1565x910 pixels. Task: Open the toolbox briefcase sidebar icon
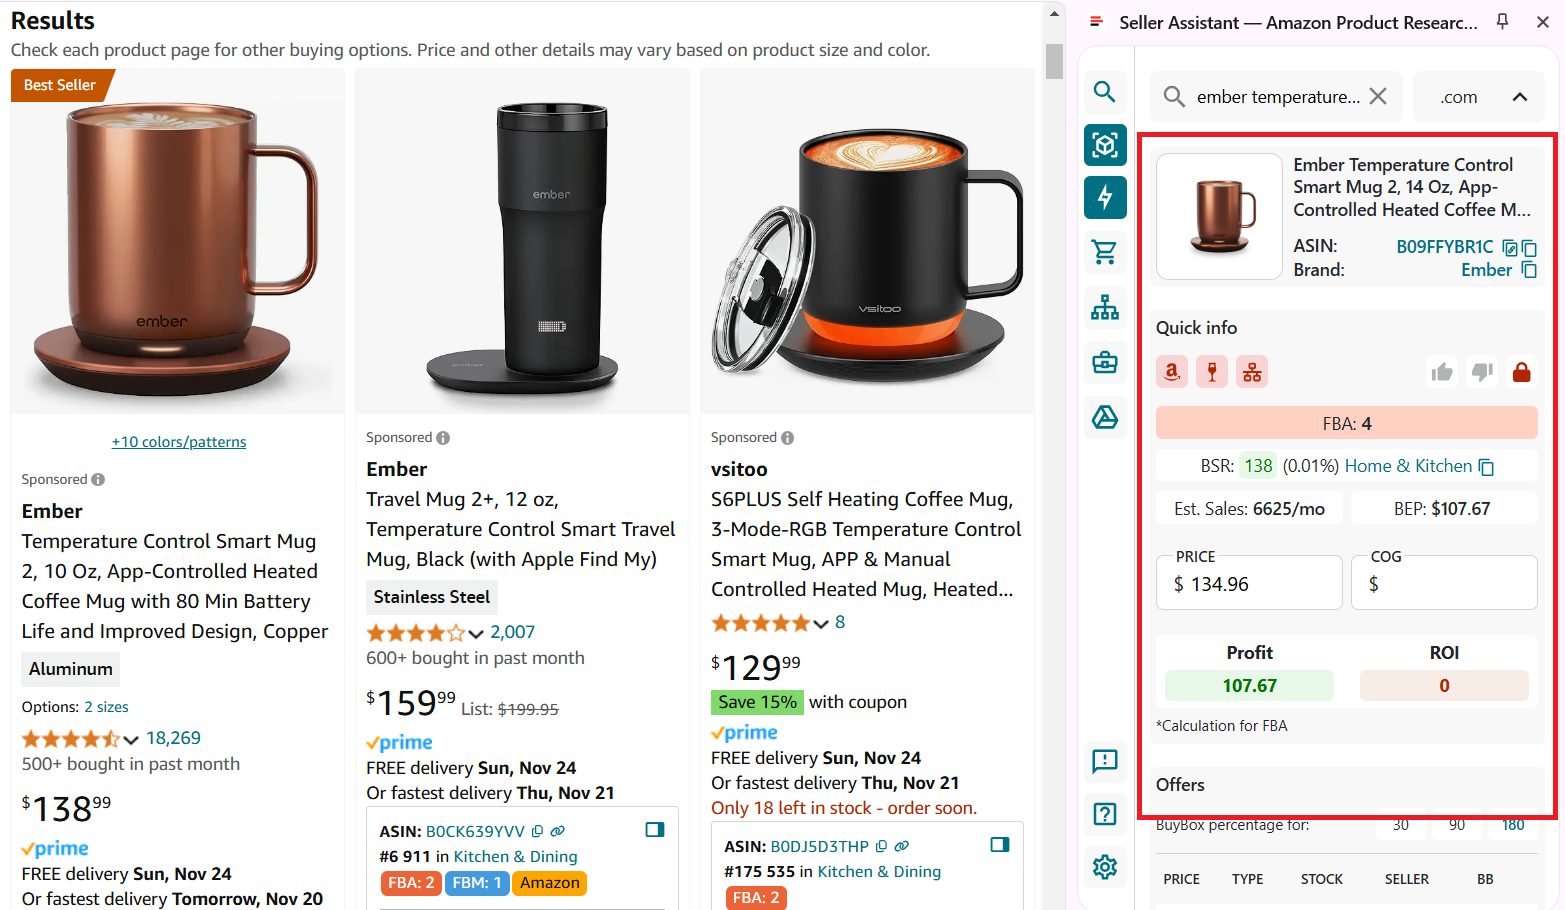pos(1104,362)
